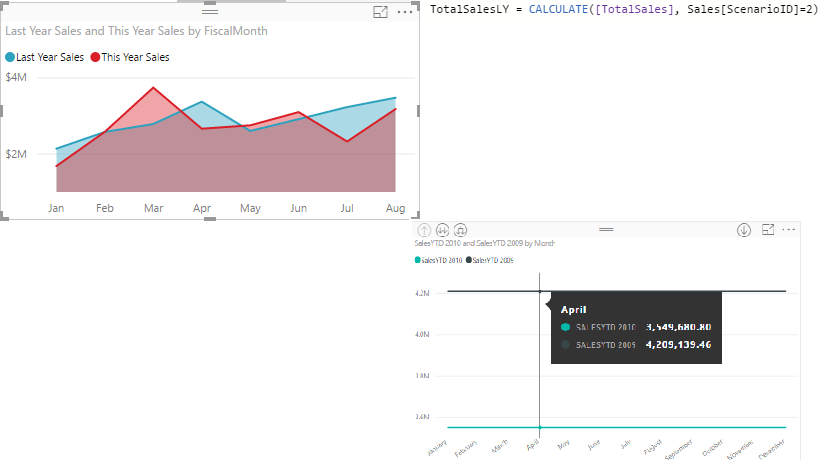819x460 pixels.
Task: Open More options on Last Year Sales chart
Action: [405, 11]
